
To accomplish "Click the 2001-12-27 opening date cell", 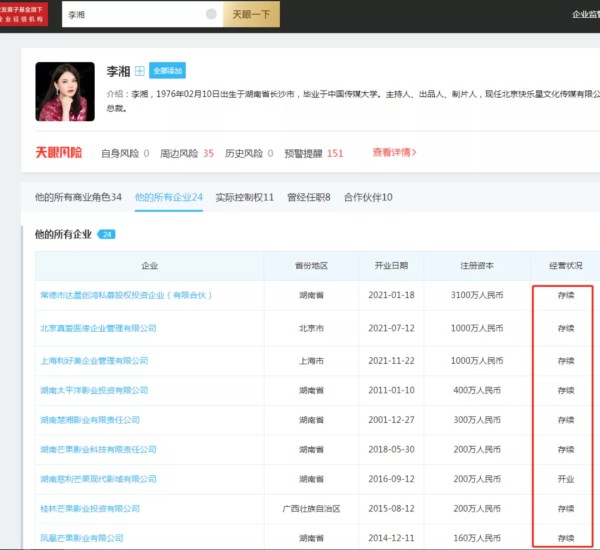I will tap(391, 420).
